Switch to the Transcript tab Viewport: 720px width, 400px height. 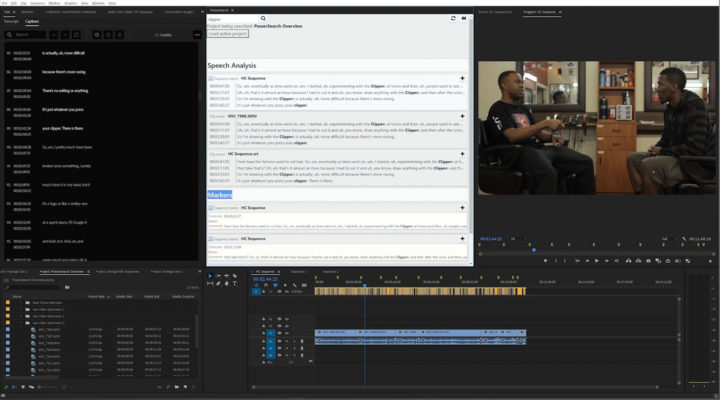click(11, 22)
